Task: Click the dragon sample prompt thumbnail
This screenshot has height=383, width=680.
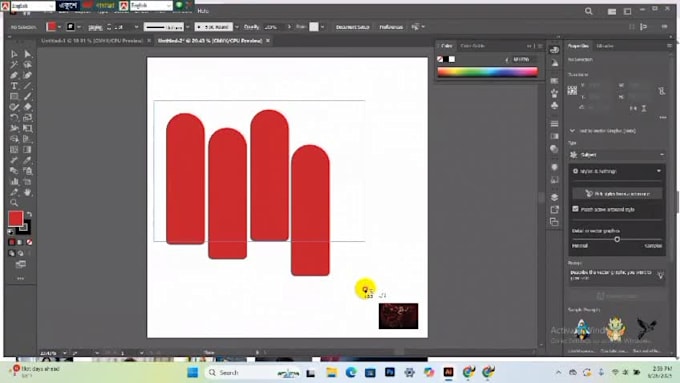Action: coord(615,329)
